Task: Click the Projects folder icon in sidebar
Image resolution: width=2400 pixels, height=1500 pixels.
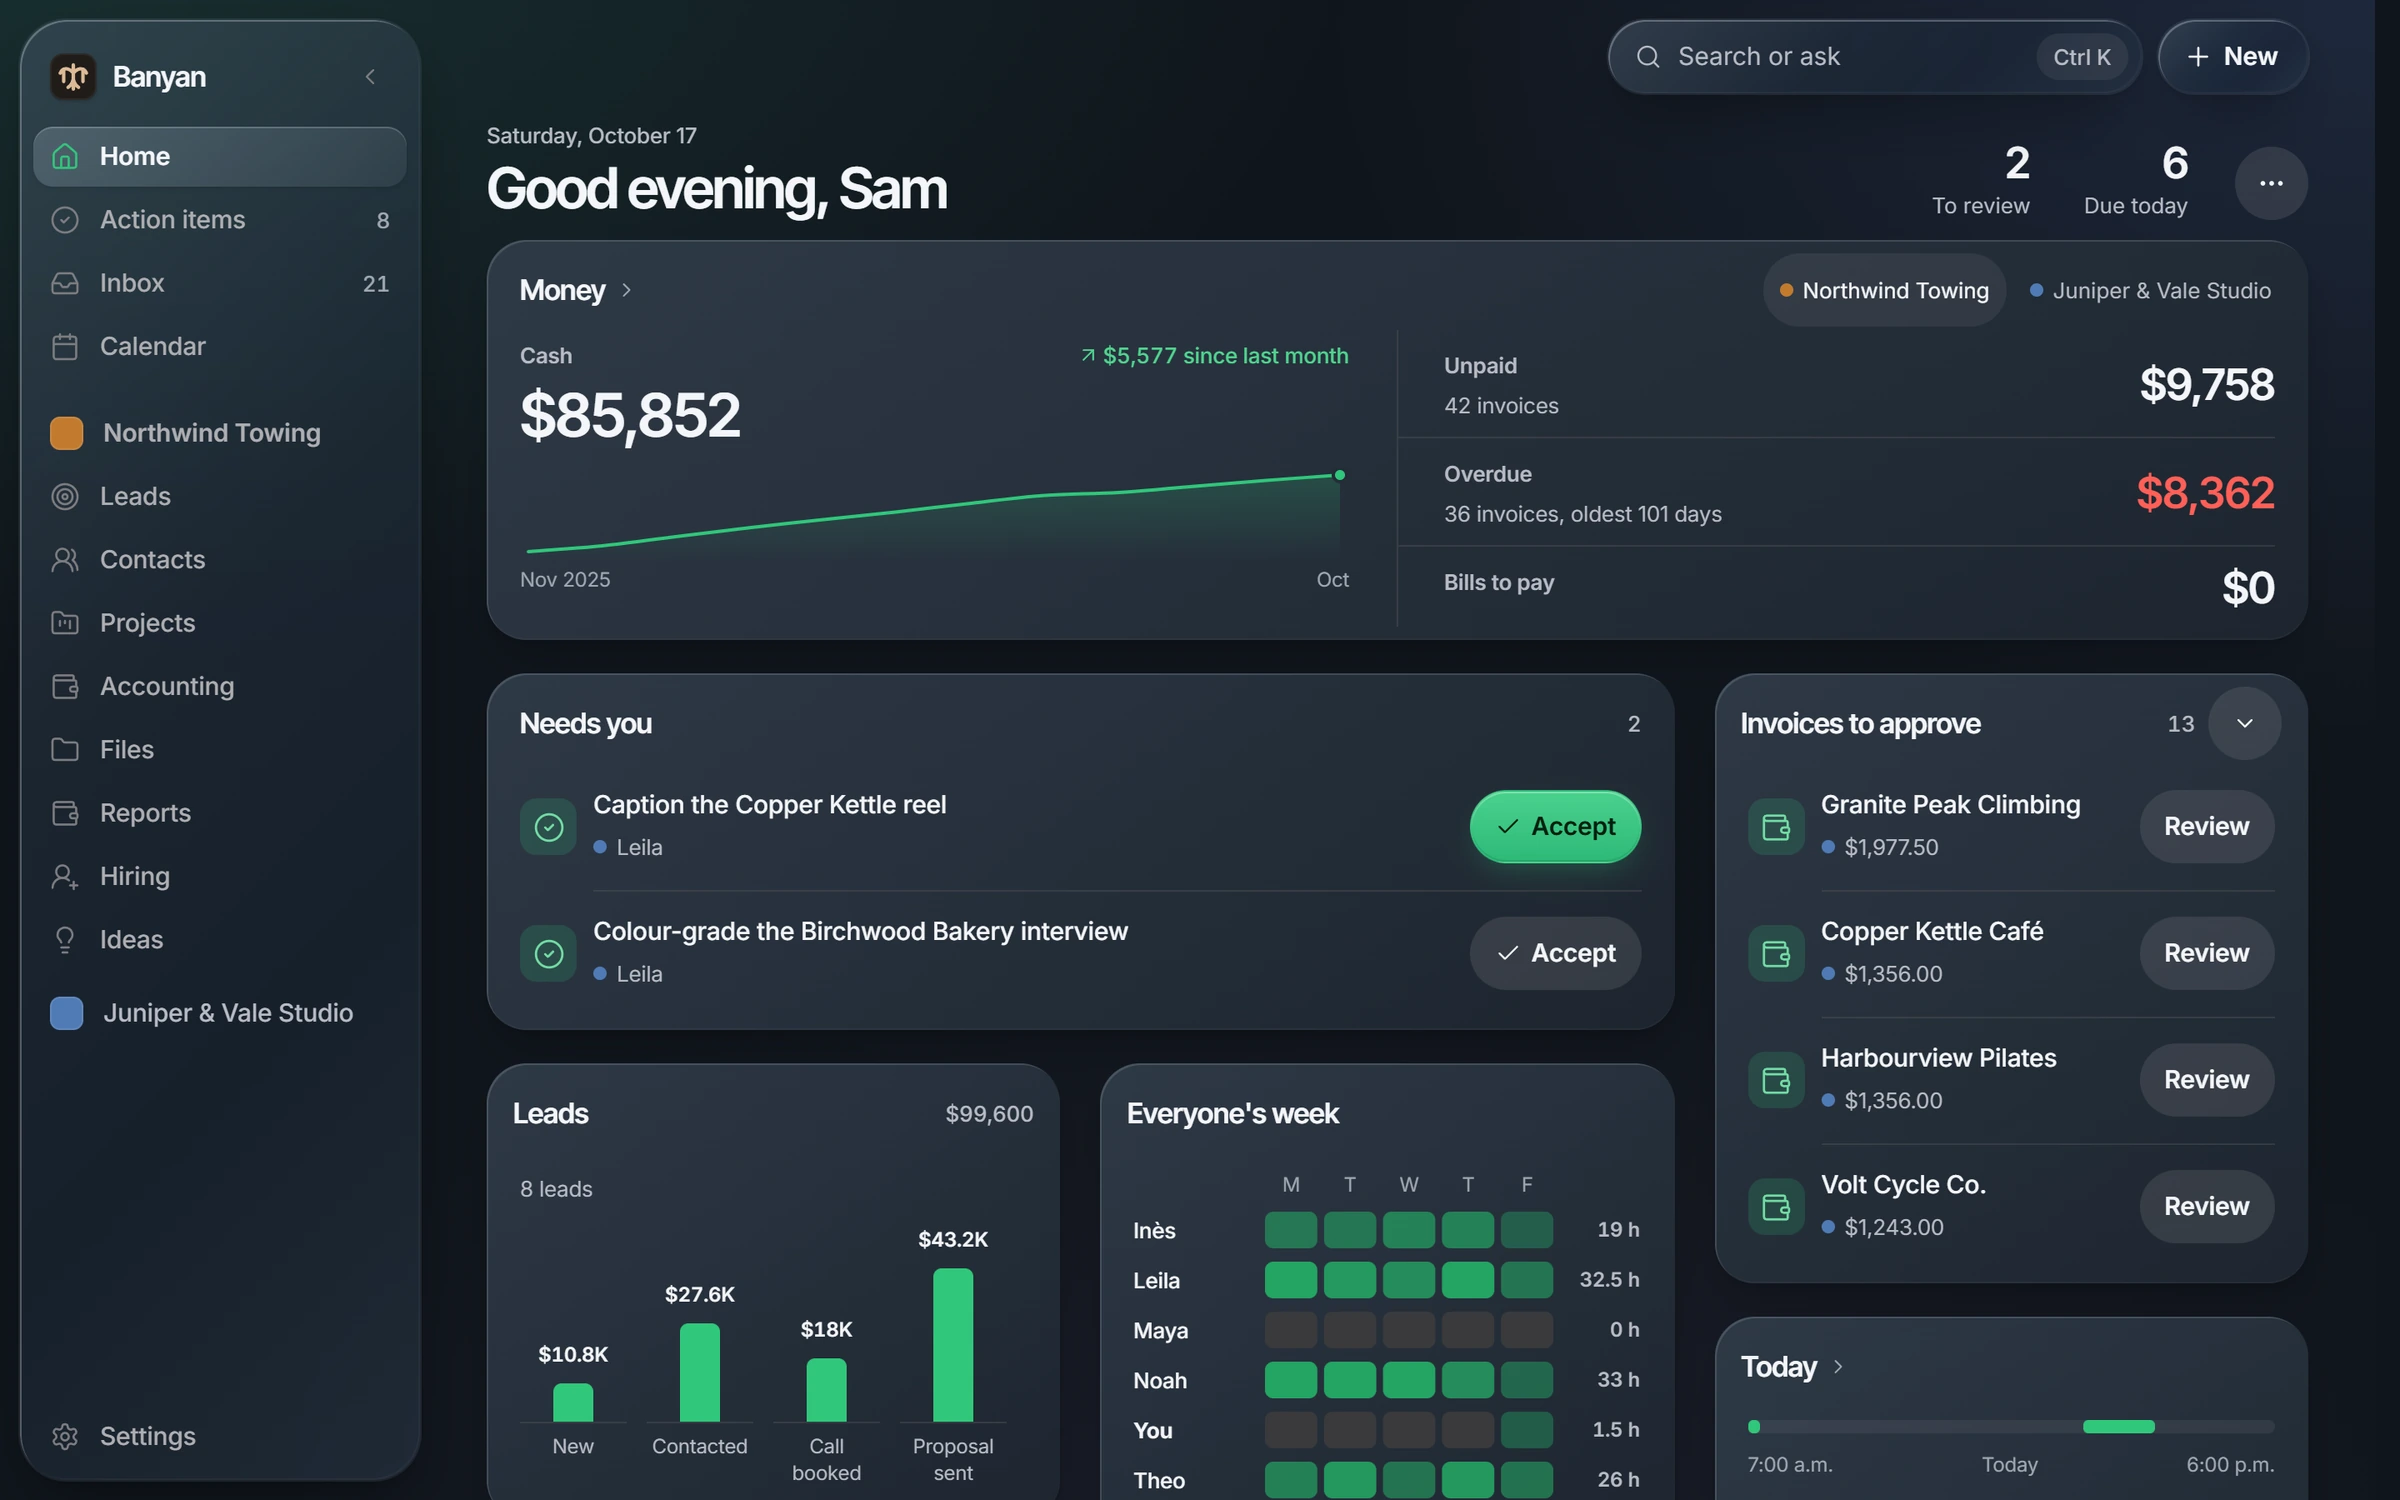Action: click(65, 623)
